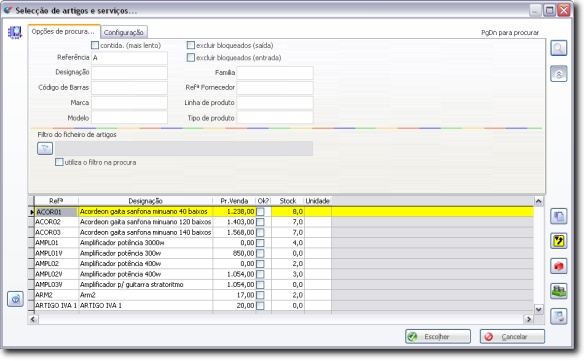Click the grid scroll-up arrow

click(539, 202)
